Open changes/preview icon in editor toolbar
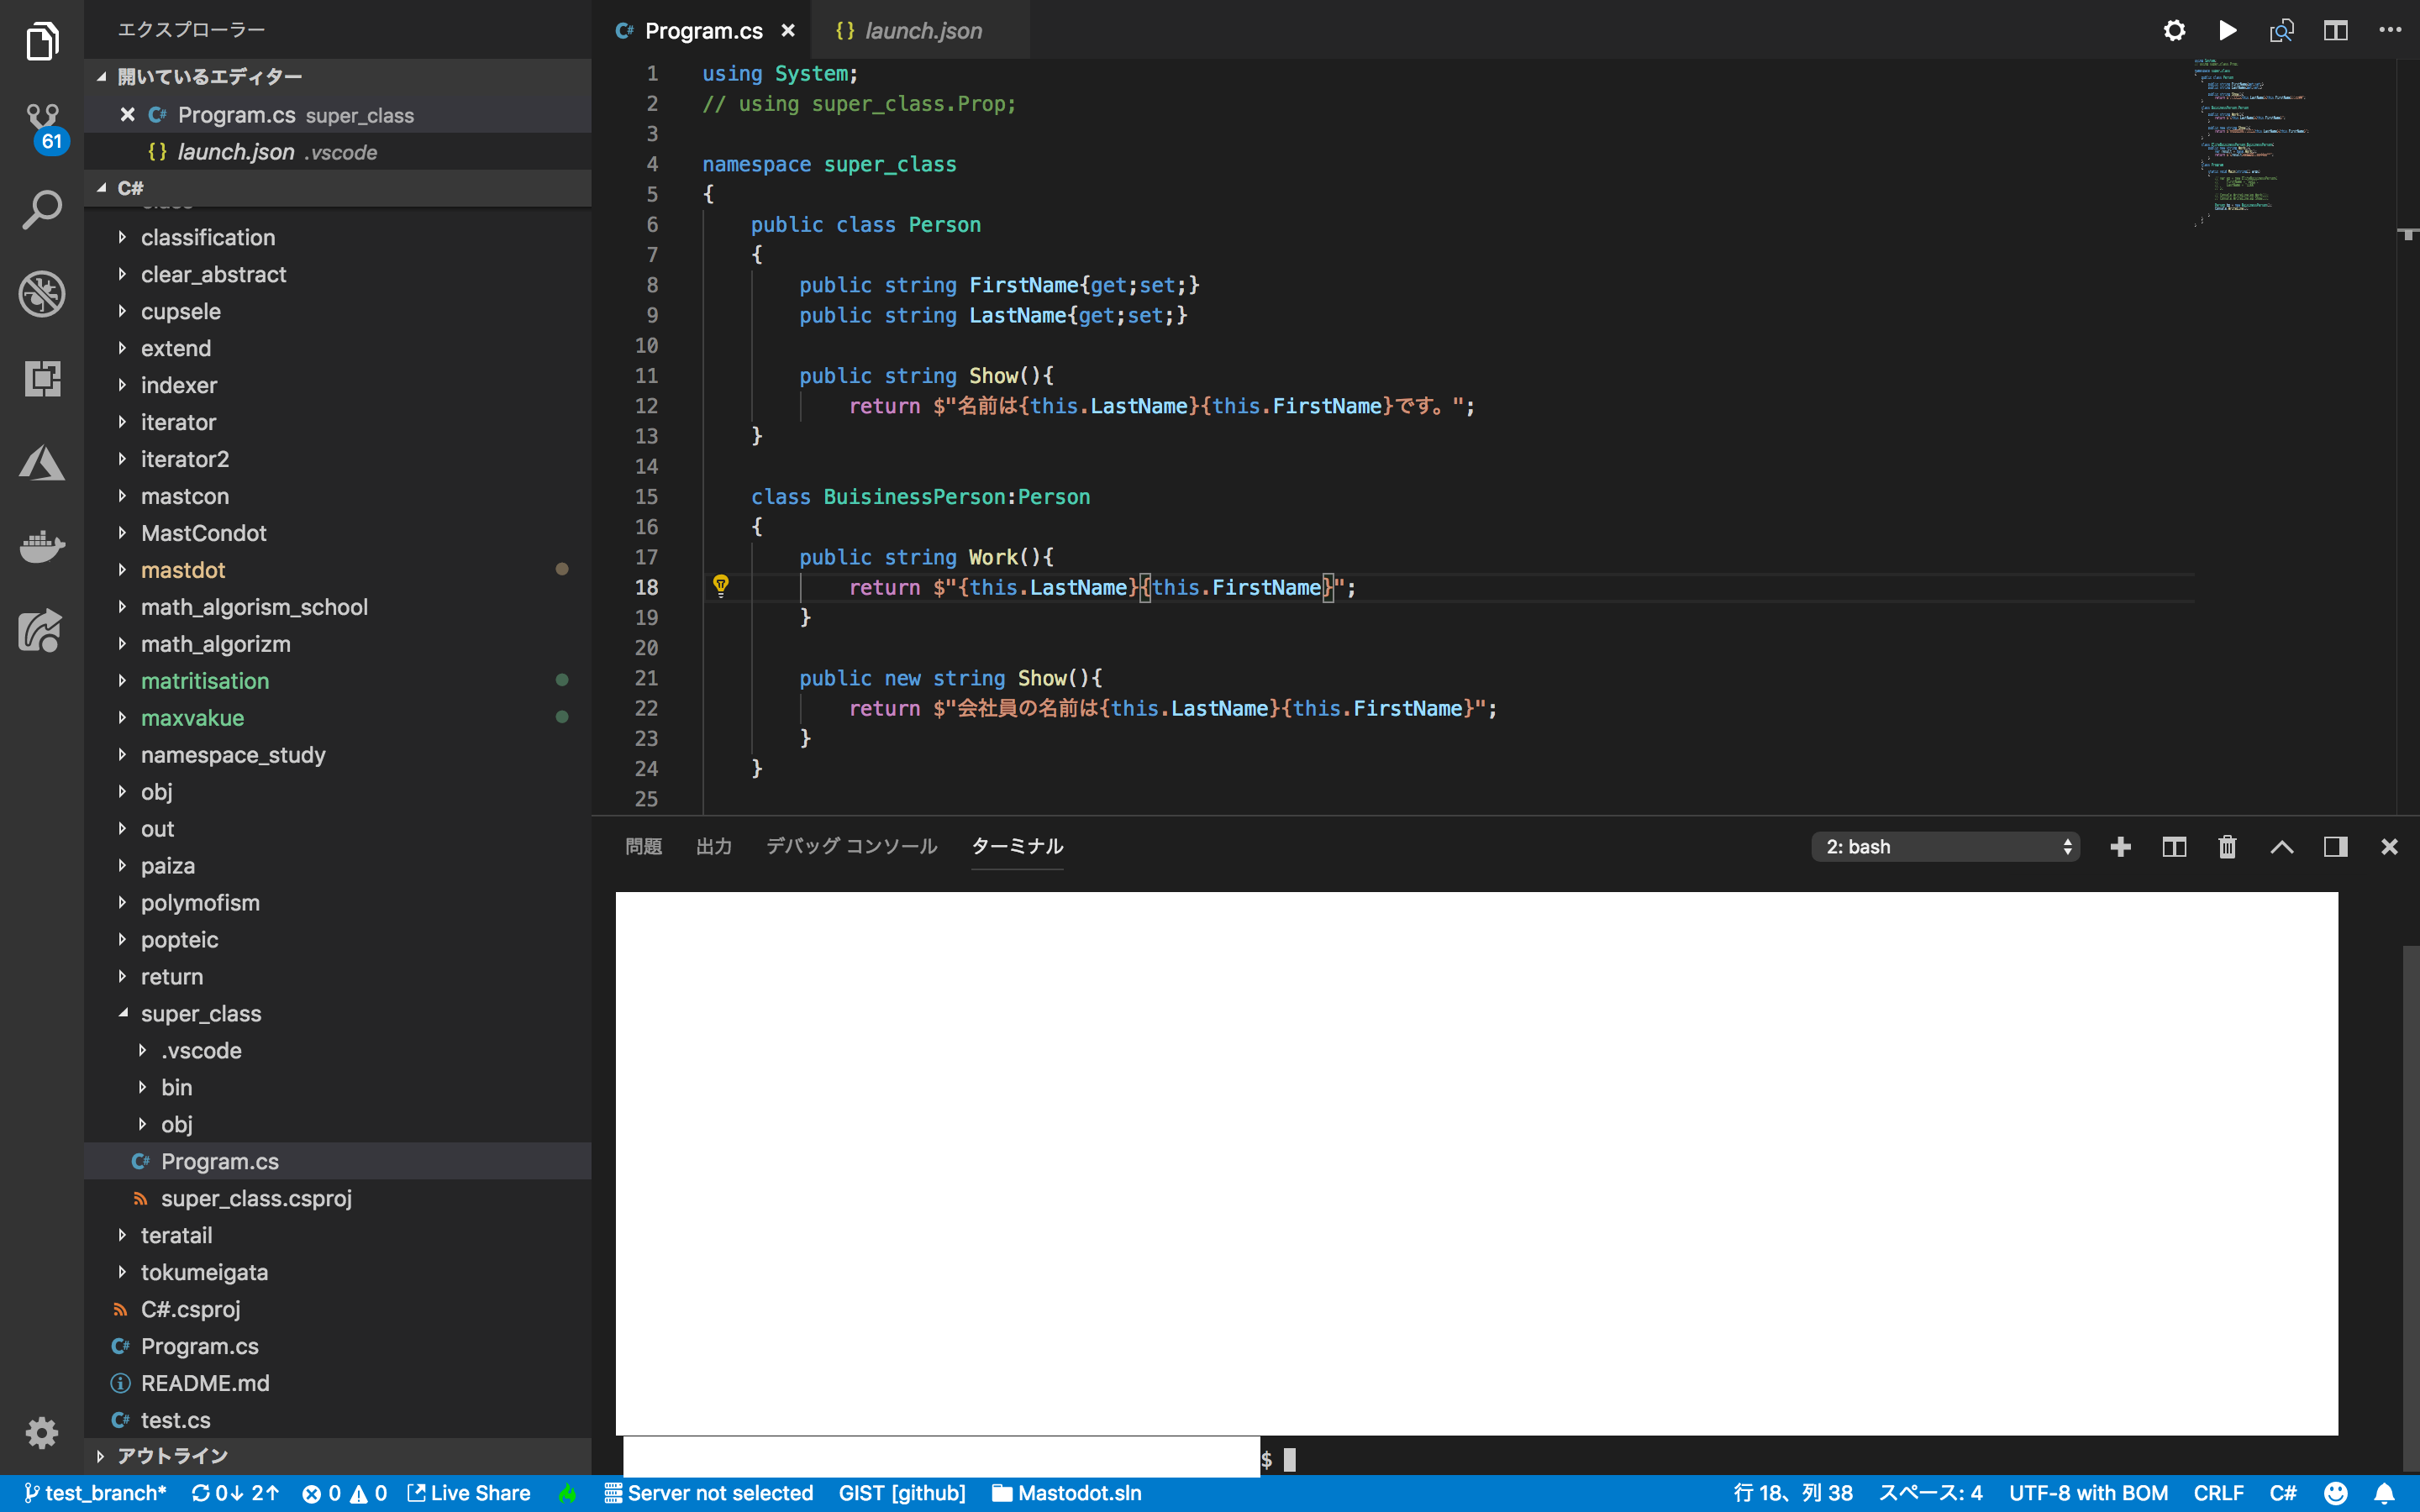 [2282, 30]
